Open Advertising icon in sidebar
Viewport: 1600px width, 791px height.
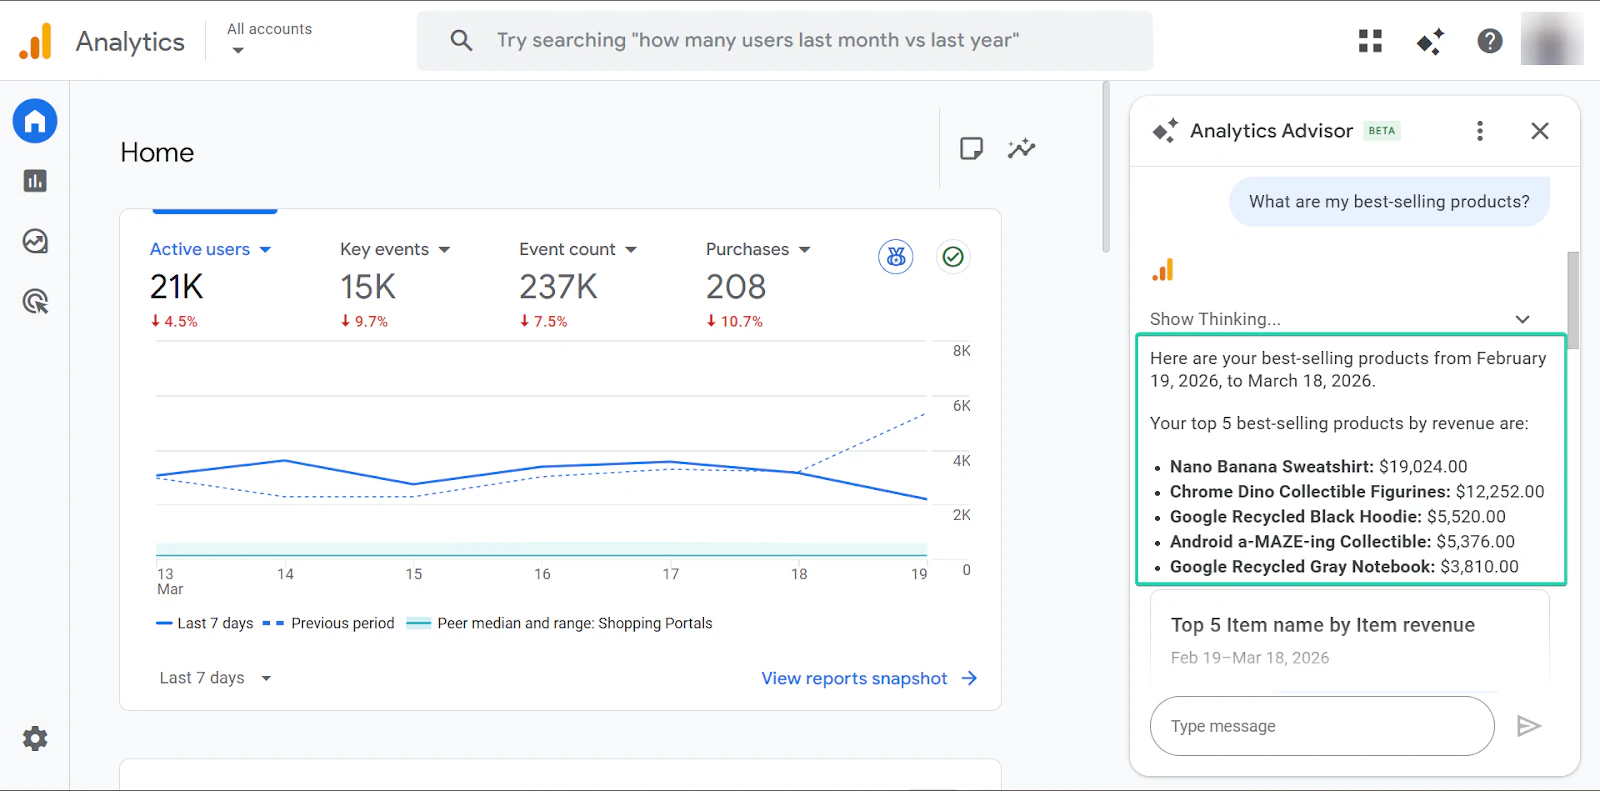click(35, 301)
